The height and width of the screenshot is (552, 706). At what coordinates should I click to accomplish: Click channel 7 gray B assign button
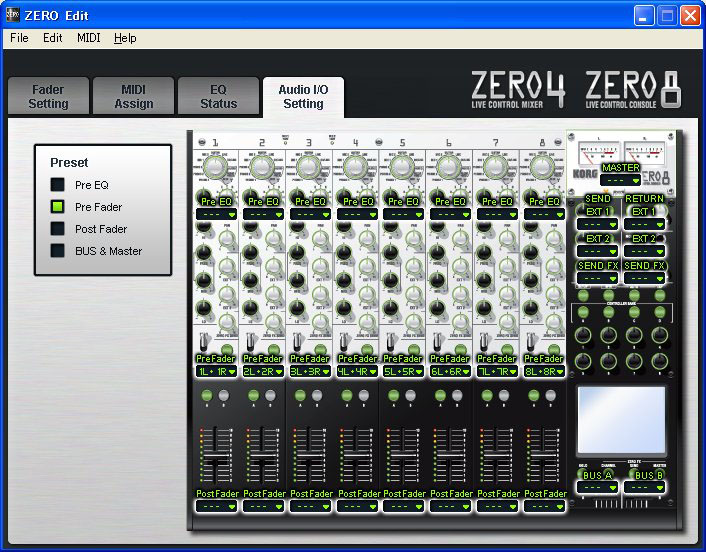[x=504, y=396]
